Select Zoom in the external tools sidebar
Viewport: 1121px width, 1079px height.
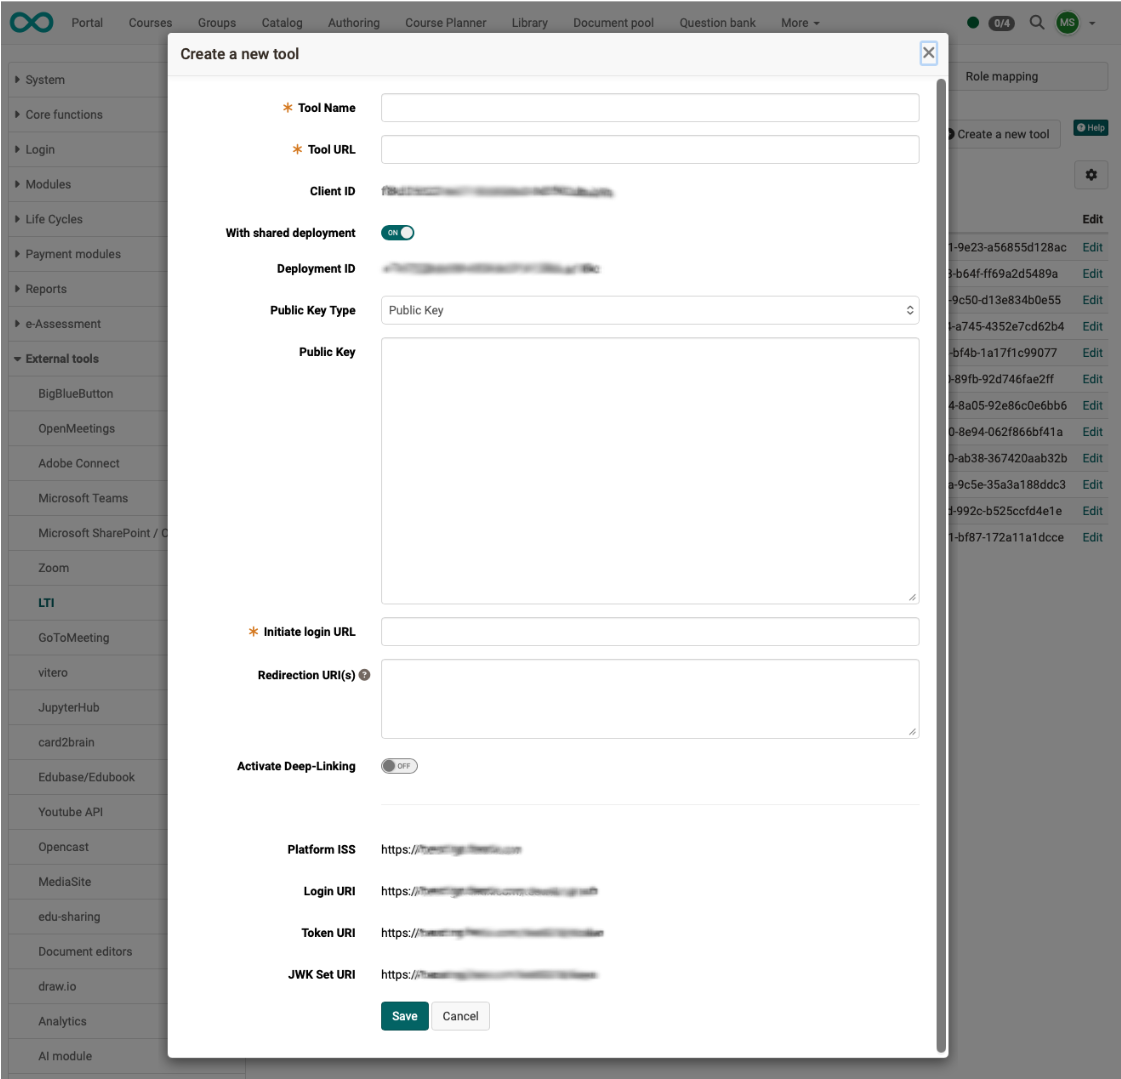pyautogui.click(x=53, y=567)
